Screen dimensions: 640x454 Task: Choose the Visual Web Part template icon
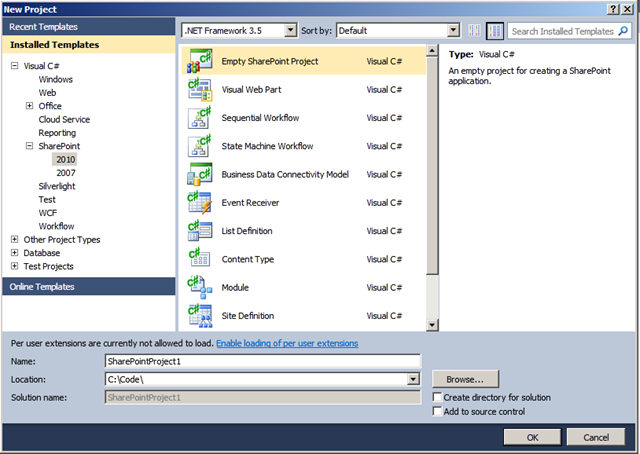click(x=200, y=89)
